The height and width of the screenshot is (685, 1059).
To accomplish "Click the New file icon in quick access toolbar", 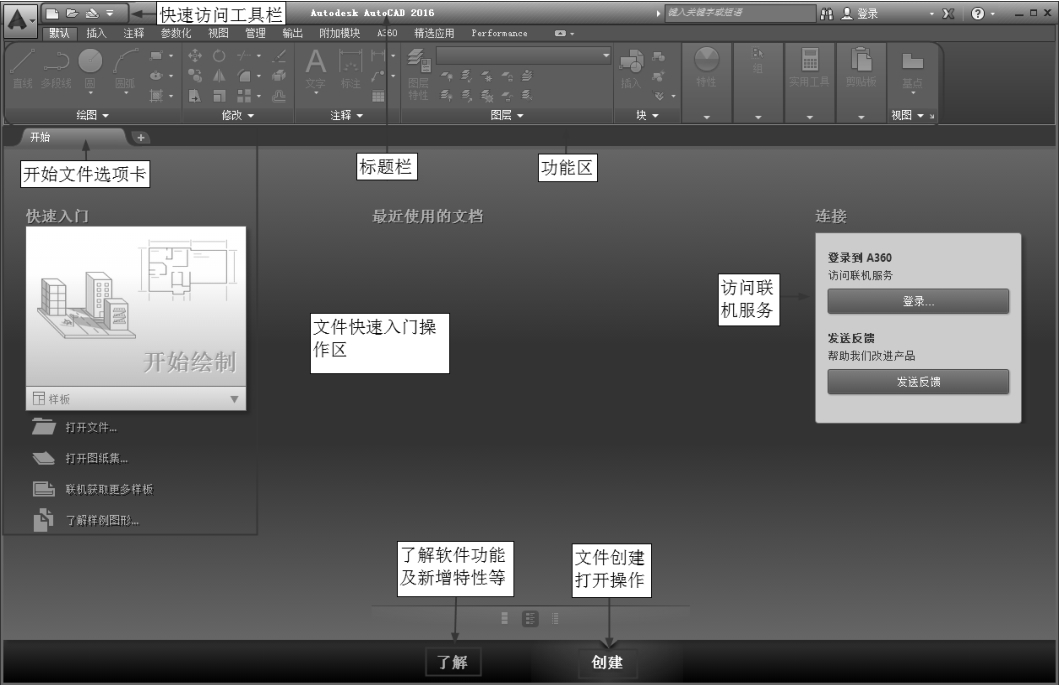I will click(x=53, y=14).
